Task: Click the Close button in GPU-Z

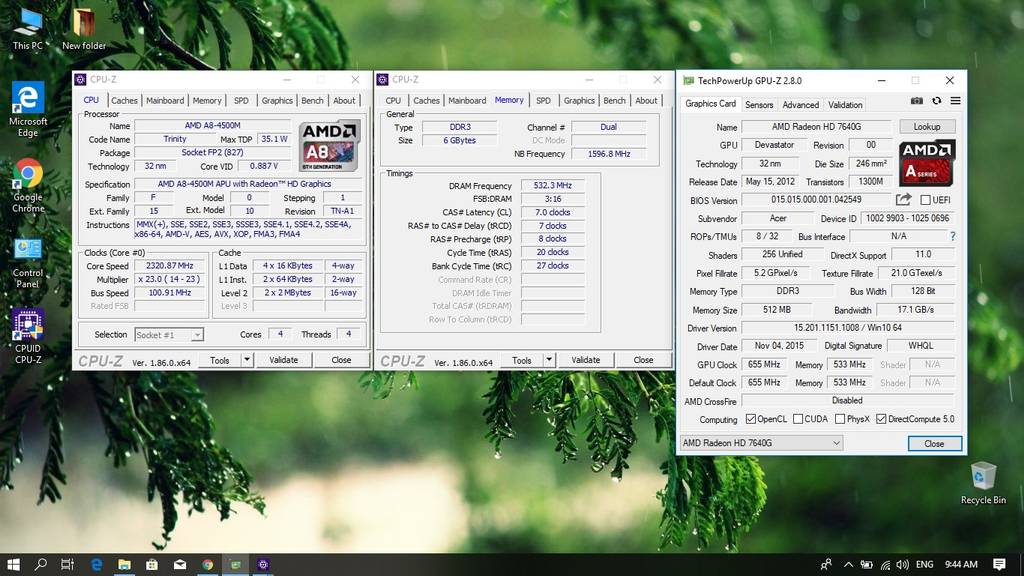Action: (934, 443)
